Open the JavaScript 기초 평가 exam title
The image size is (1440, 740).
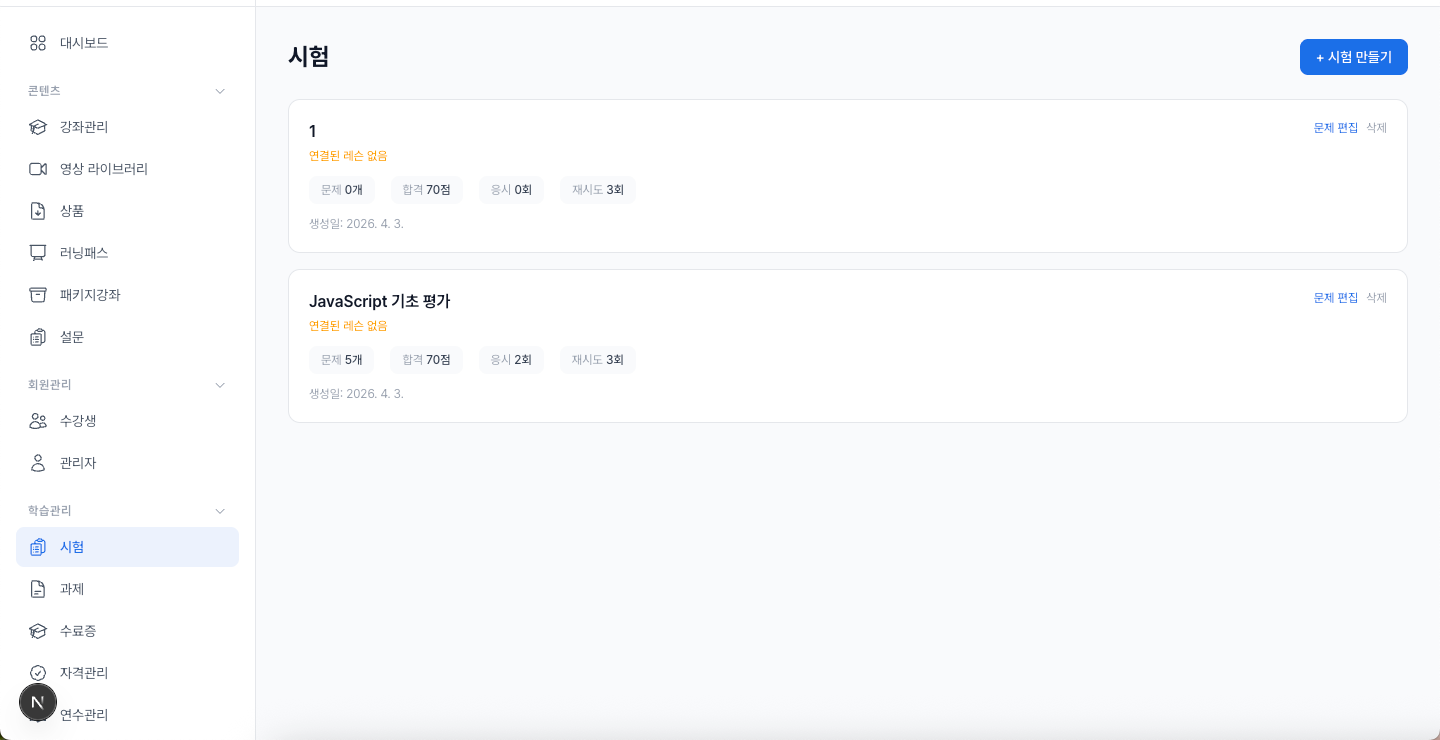point(380,301)
